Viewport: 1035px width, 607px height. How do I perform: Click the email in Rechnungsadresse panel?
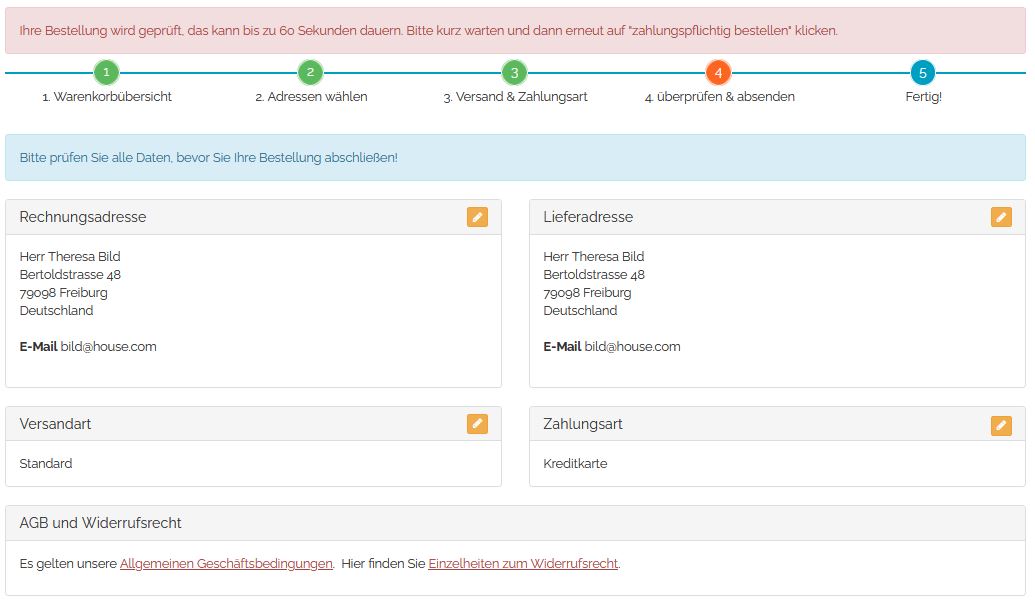coord(108,347)
